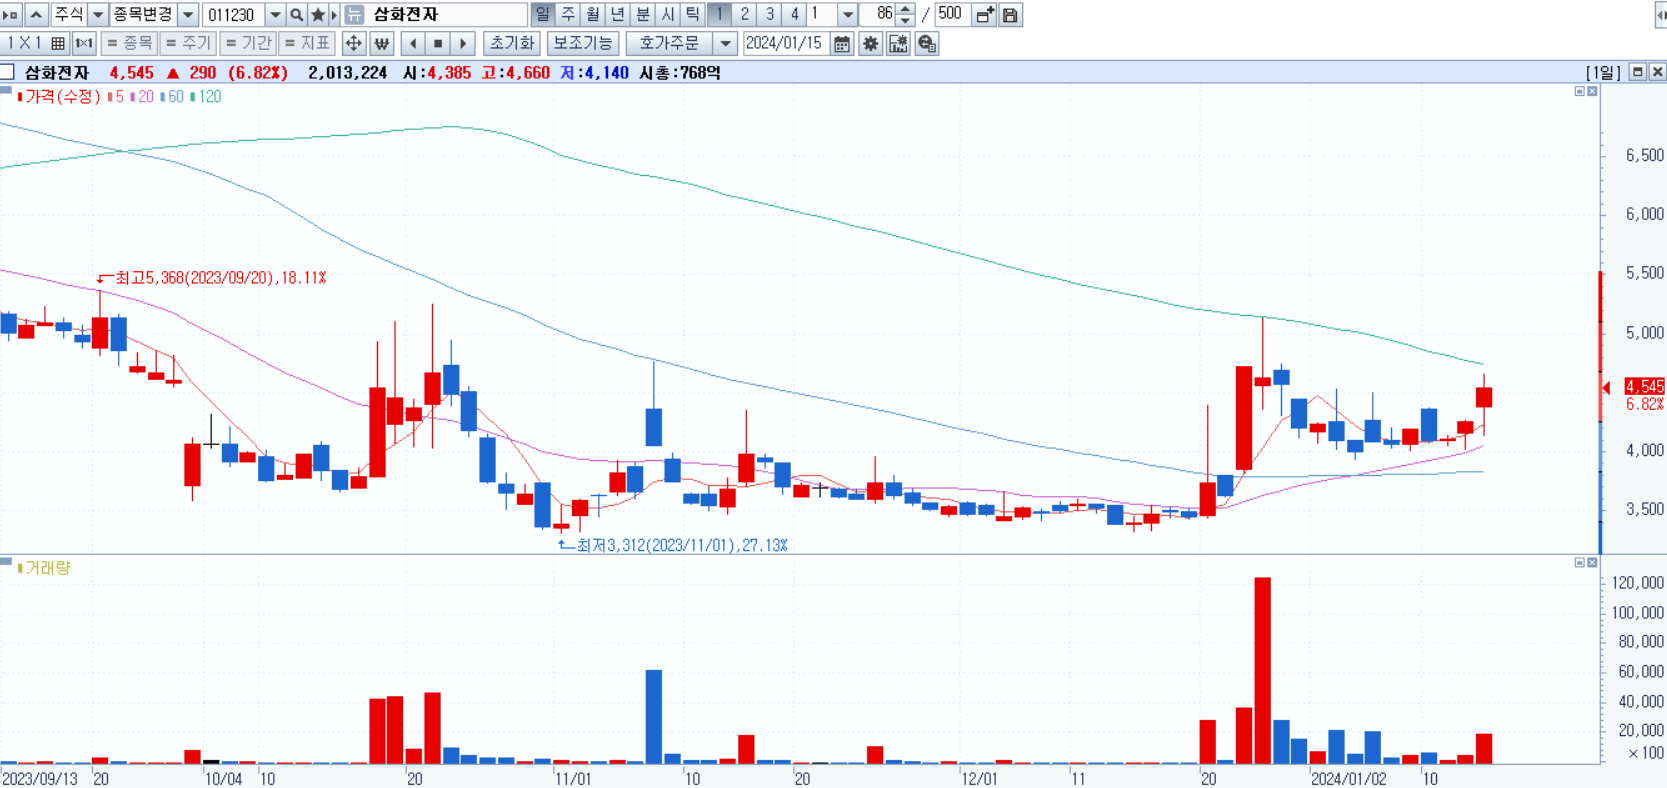Select interval preset 4 button

(794, 15)
